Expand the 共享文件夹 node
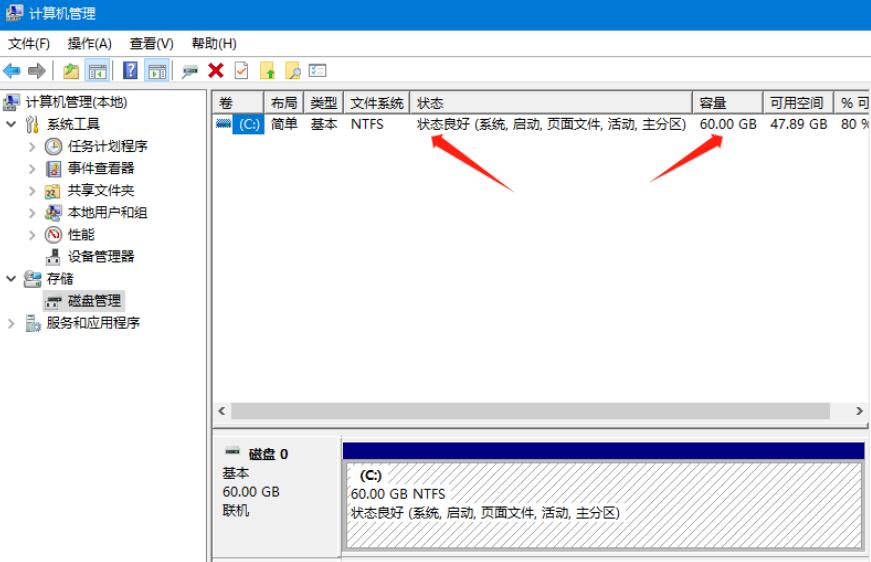The width and height of the screenshot is (871, 562). (x=32, y=190)
